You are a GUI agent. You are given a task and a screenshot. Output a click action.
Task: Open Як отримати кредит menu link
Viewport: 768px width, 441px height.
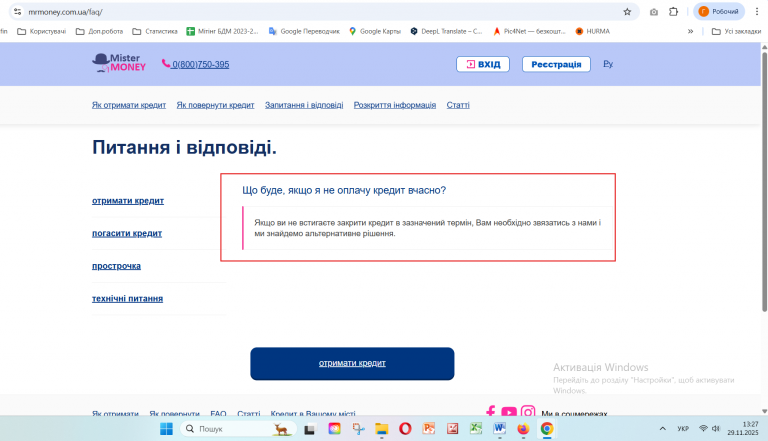(129, 105)
